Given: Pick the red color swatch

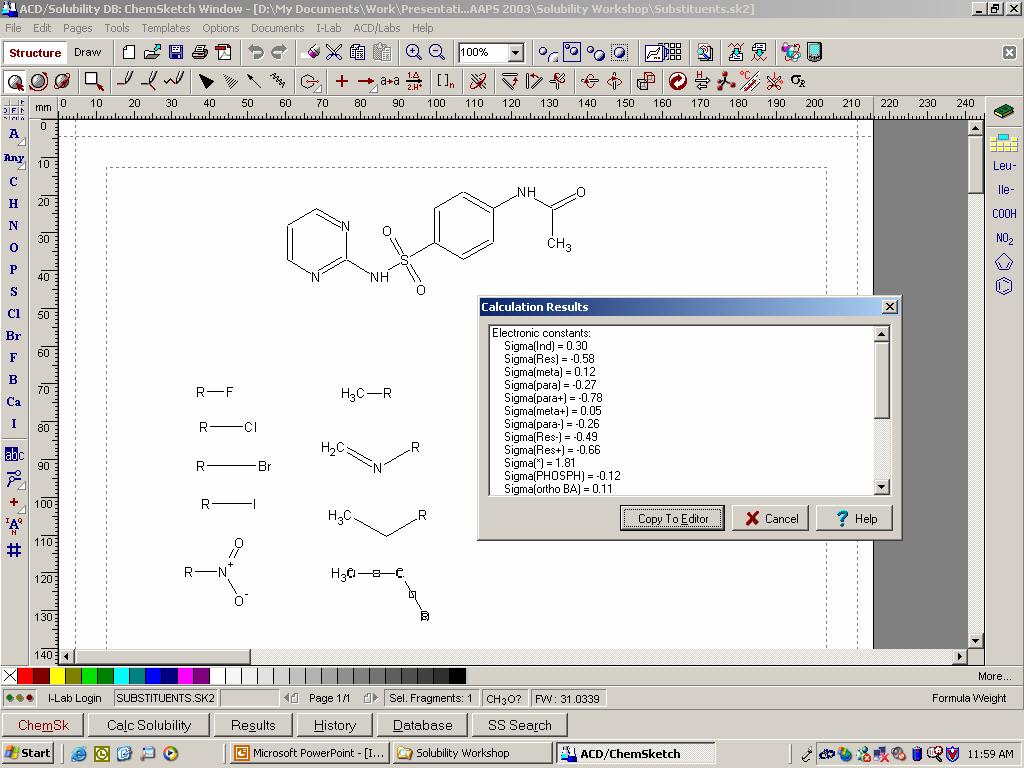Looking at the screenshot, I should coord(25,675).
